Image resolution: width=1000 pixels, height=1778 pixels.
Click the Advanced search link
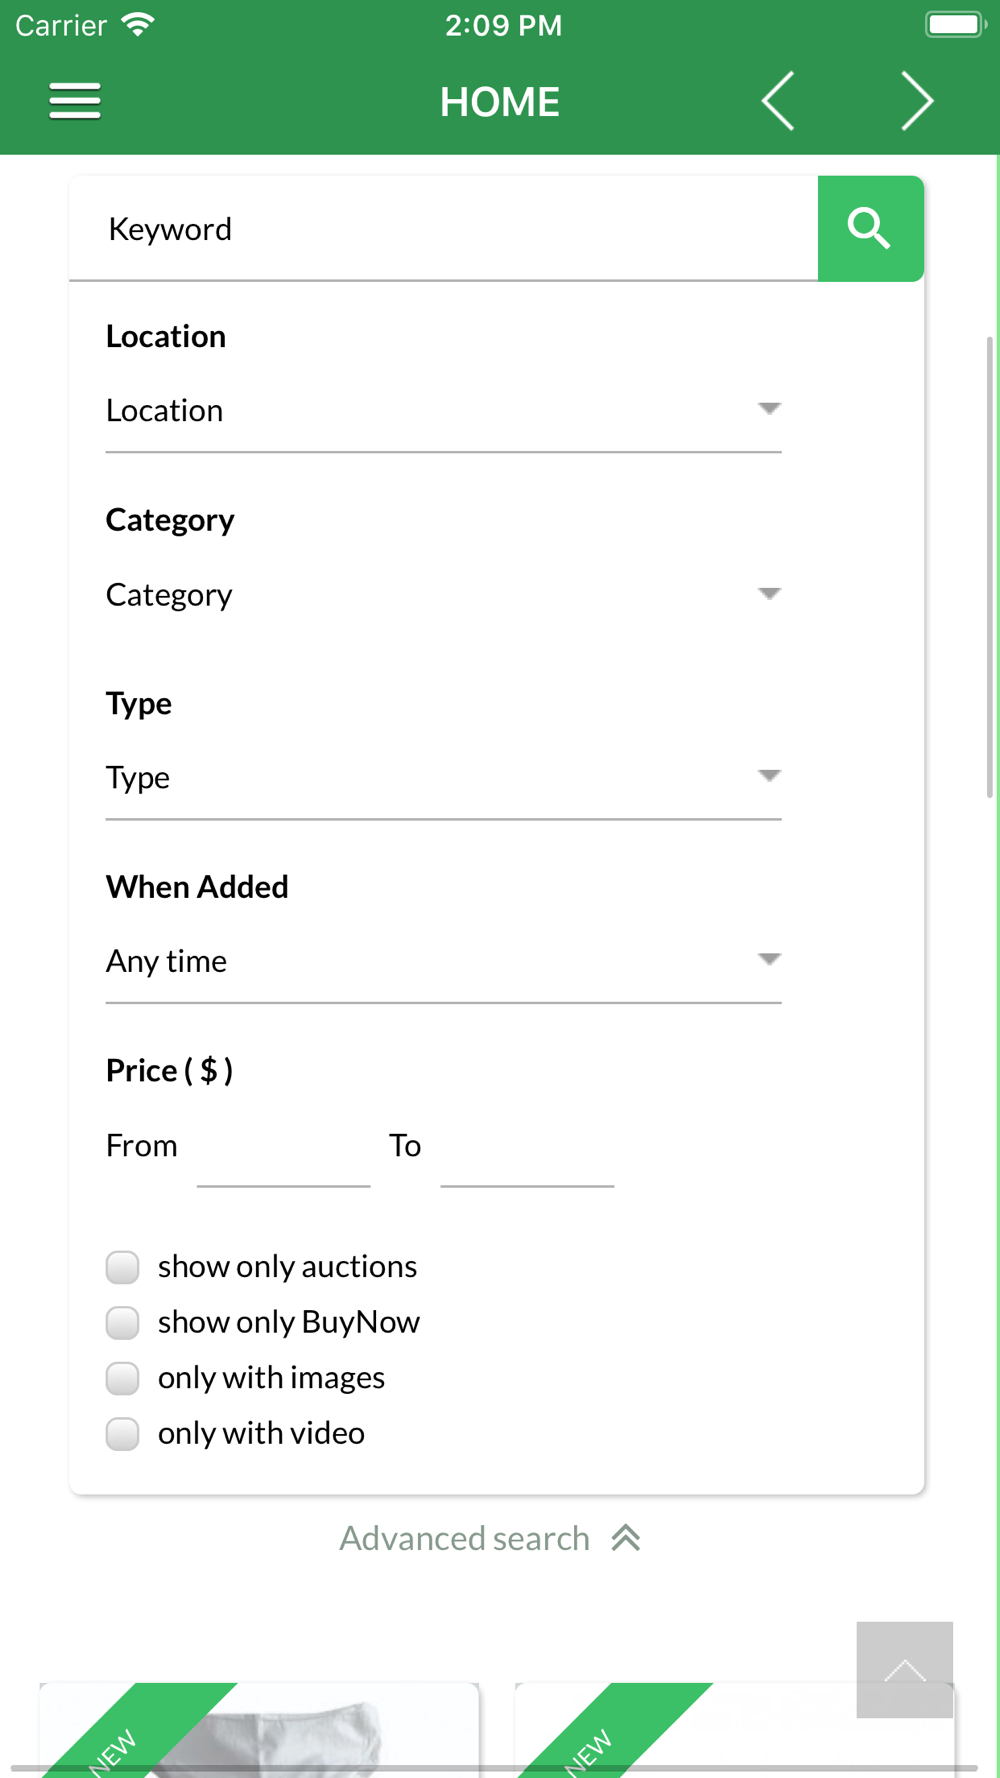(x=465, y=1538)
